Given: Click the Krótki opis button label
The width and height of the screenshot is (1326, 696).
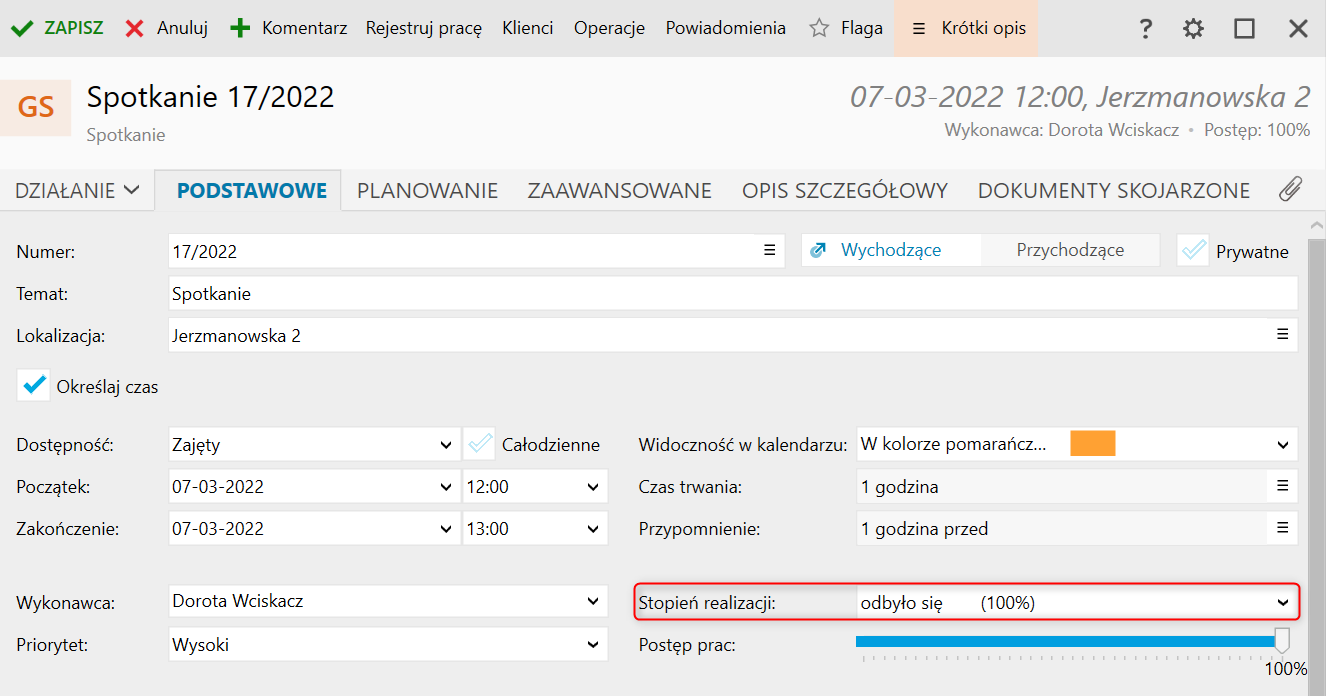Looking at the screenshot, I should pos(984,28).
